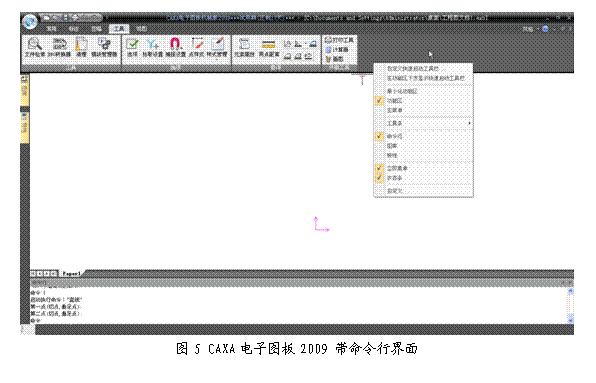Uncheck 立即菜单 in the context menu

[423, 168]
